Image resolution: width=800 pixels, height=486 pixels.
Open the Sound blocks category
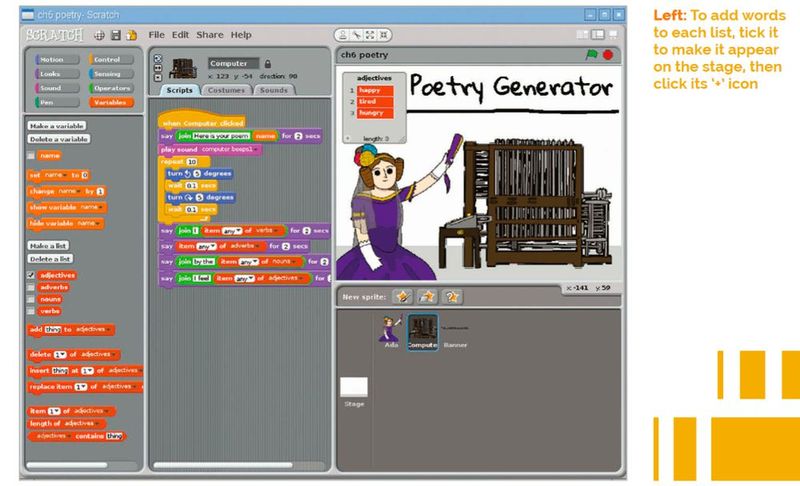tap(57, 88)
